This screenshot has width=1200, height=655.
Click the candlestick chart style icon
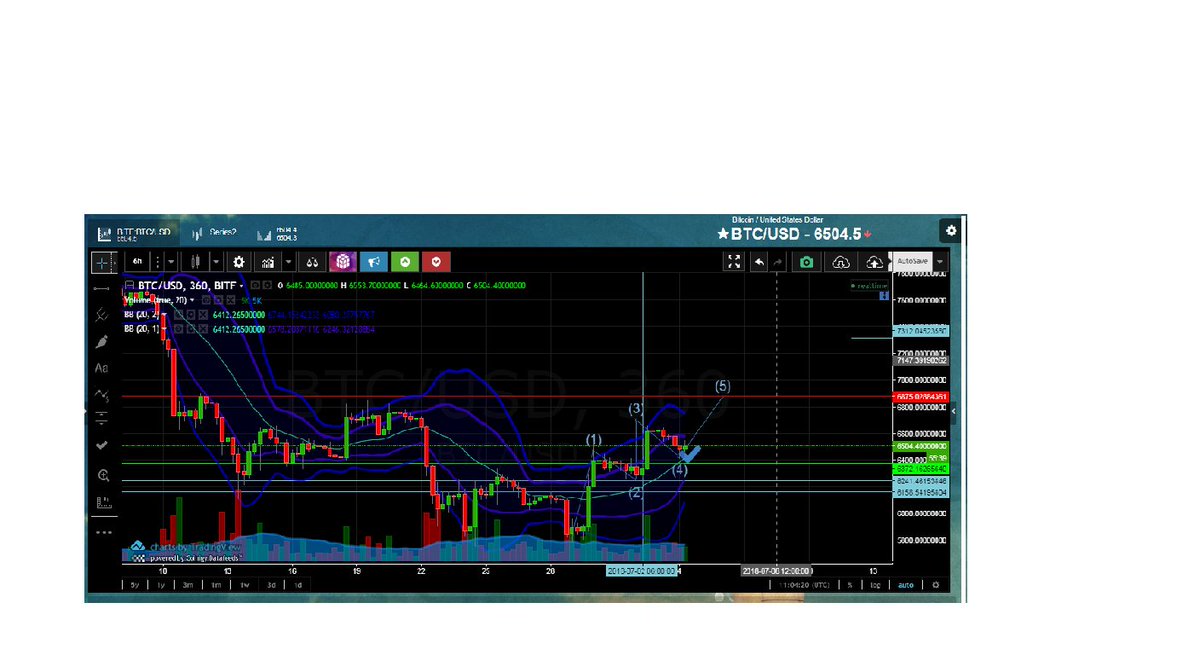195,262
